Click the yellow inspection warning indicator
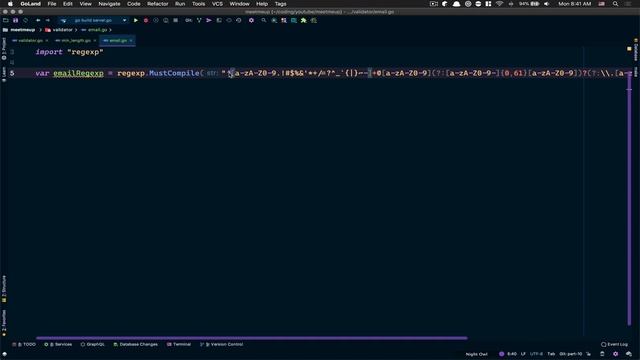Viewport: 640px width, 360px height. [x=629, y=49]
